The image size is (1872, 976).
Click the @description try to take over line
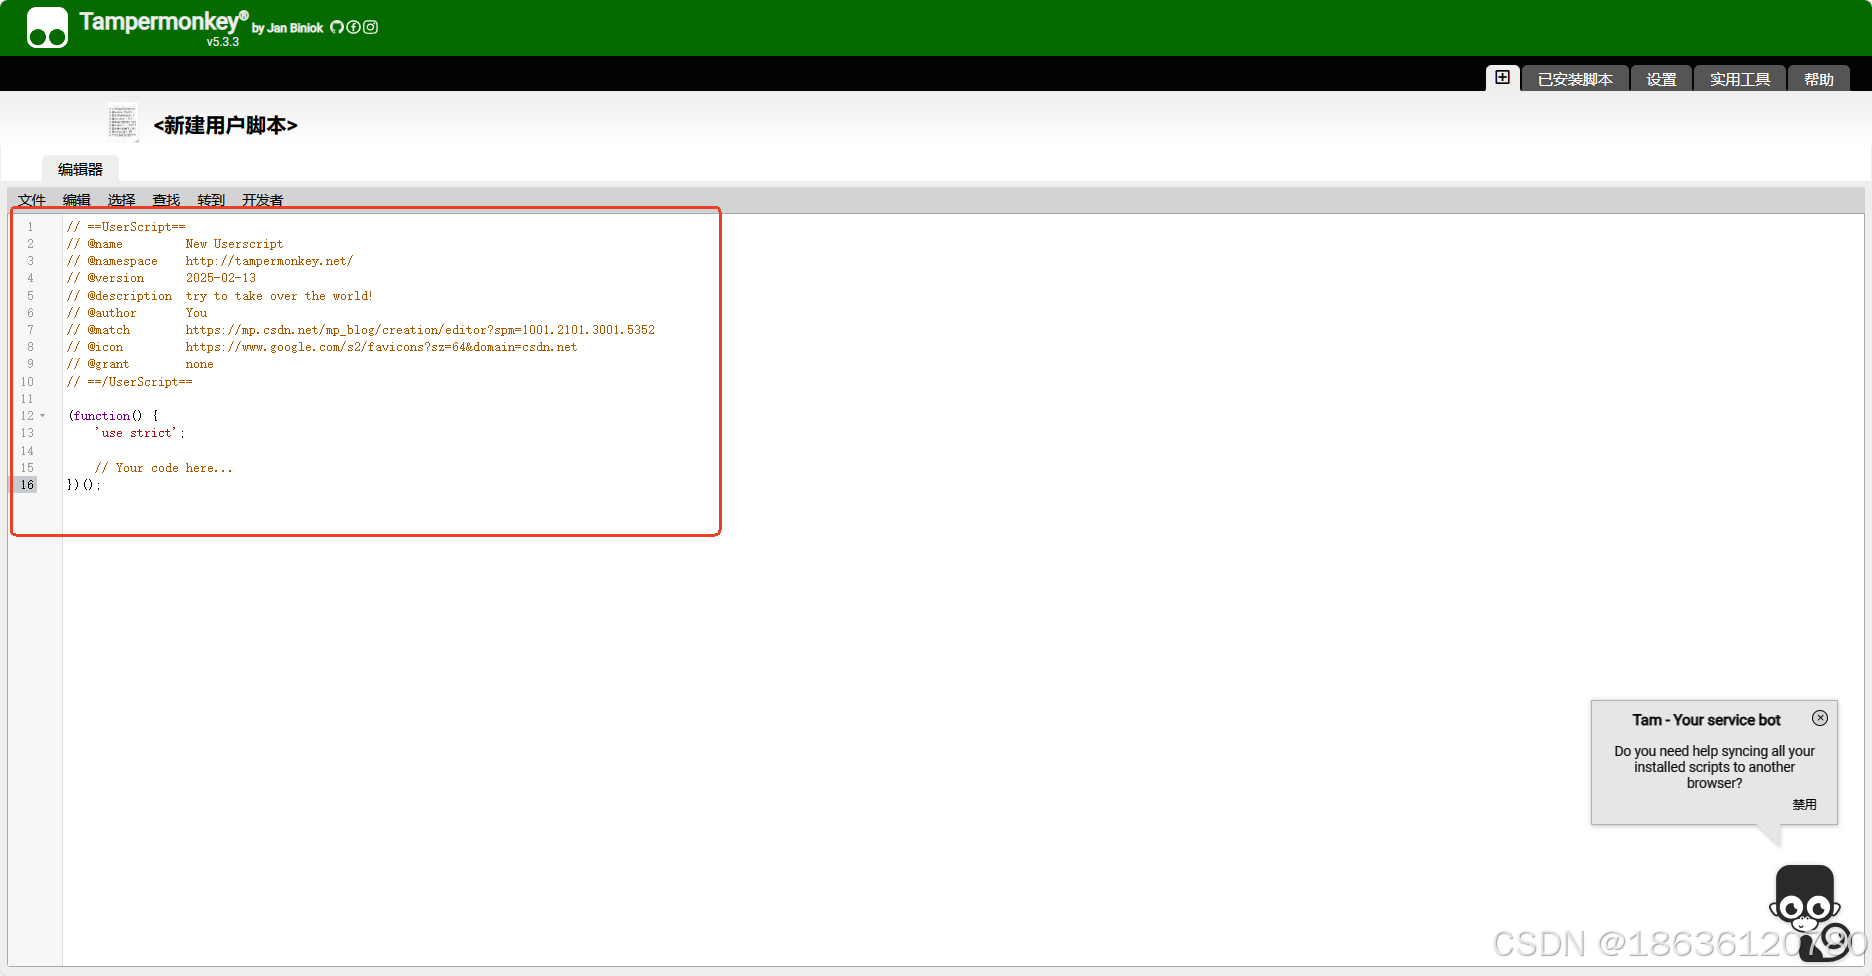coord(220,296)
